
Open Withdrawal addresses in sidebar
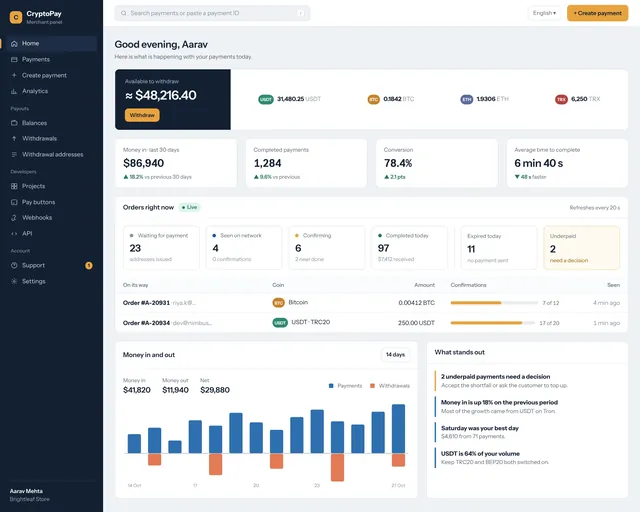pos(51,154)
